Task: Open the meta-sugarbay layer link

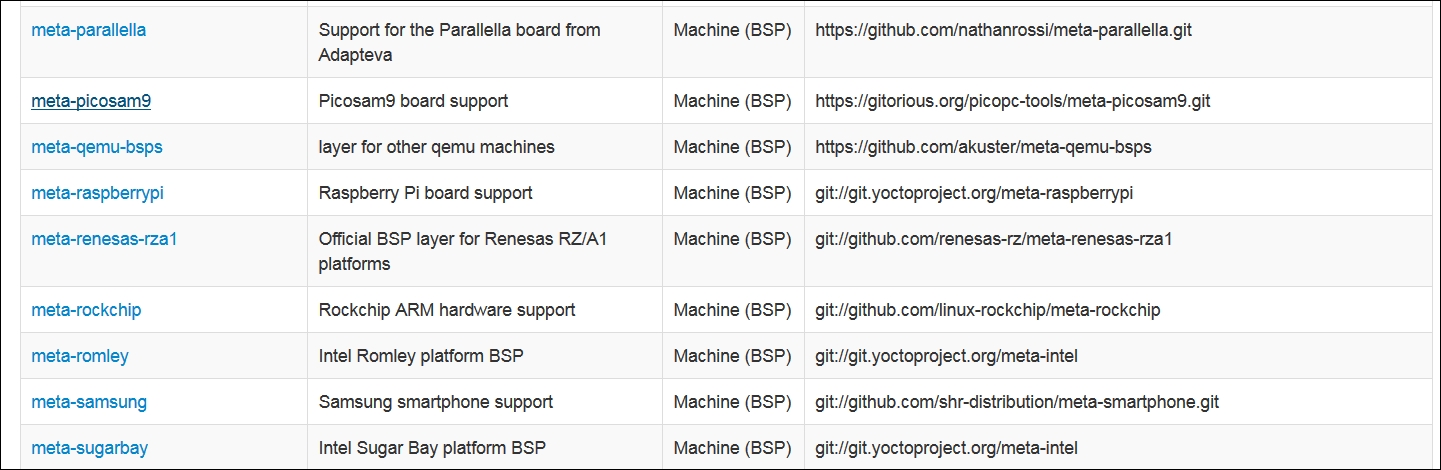Action: [x=90, y=448]
